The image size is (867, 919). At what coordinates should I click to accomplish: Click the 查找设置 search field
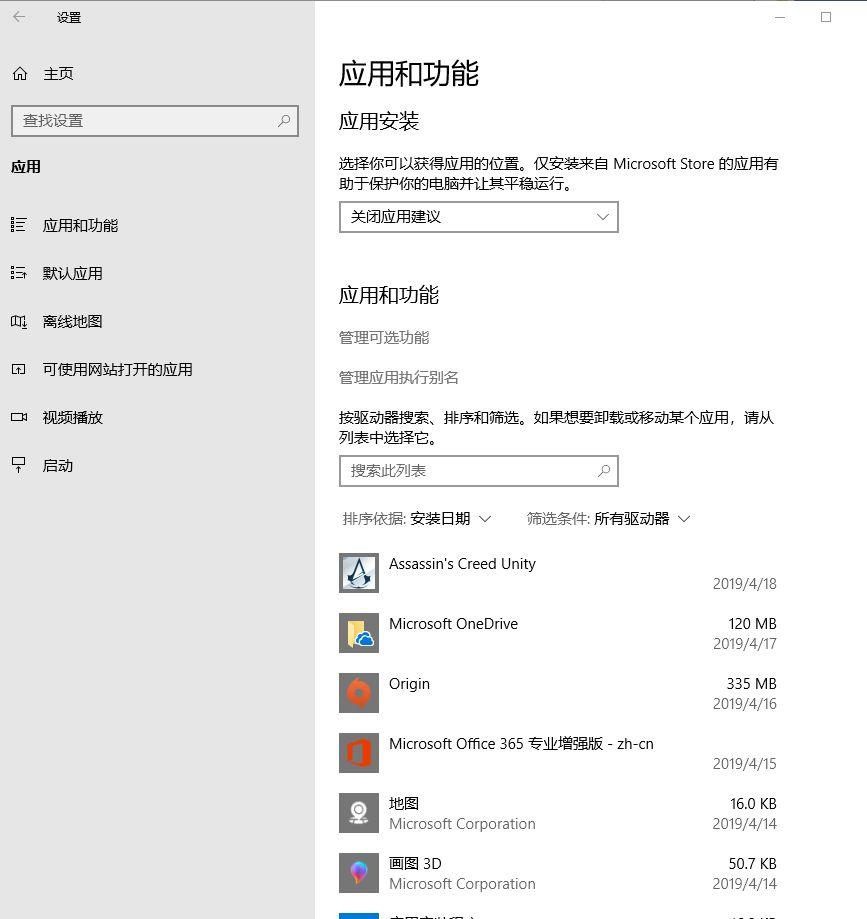(155, 121)
